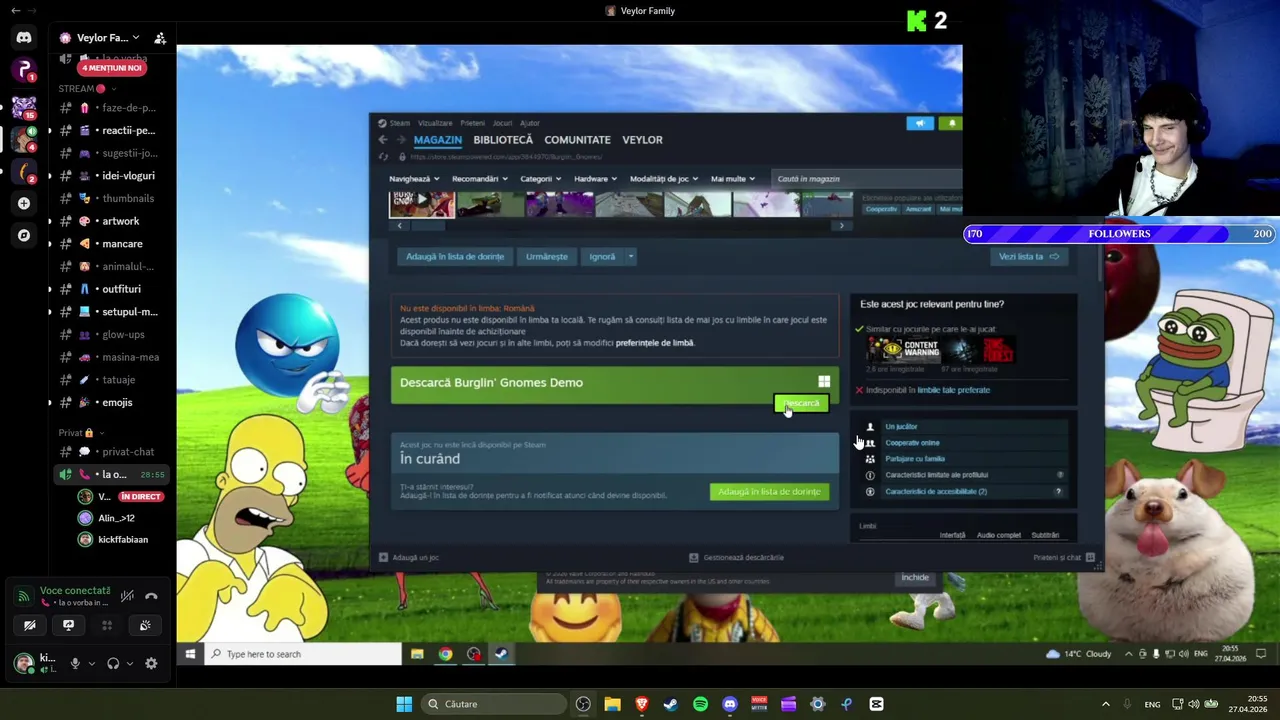Open the thumbnails channel
1280x720 pixels.
click(112, 198)
